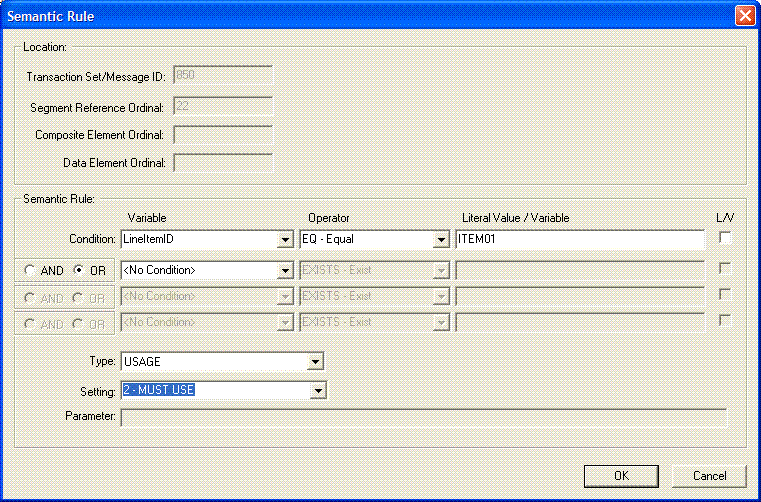The image size is (761, 502).
Task: Open the second row's No Condition dropdown
Action: (x=284, y=270)
